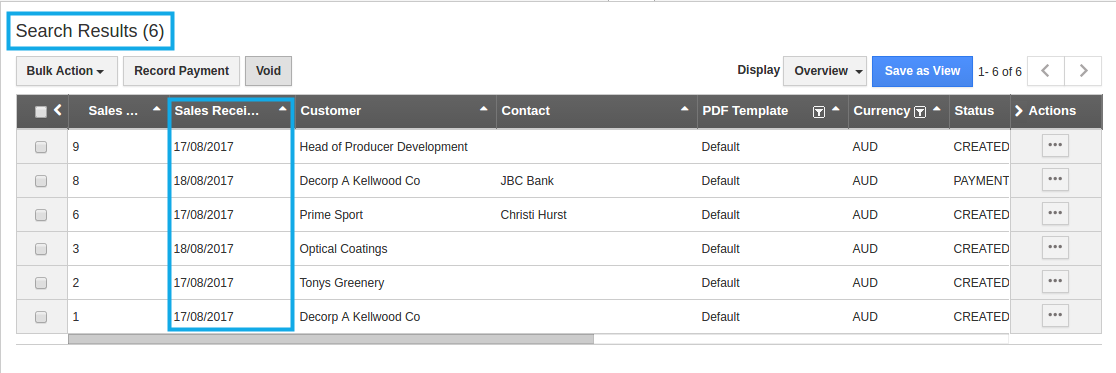Screen dimensions: 1116x373
Task: Tick the select-all checkbox in table header
Action: point(41,112)
